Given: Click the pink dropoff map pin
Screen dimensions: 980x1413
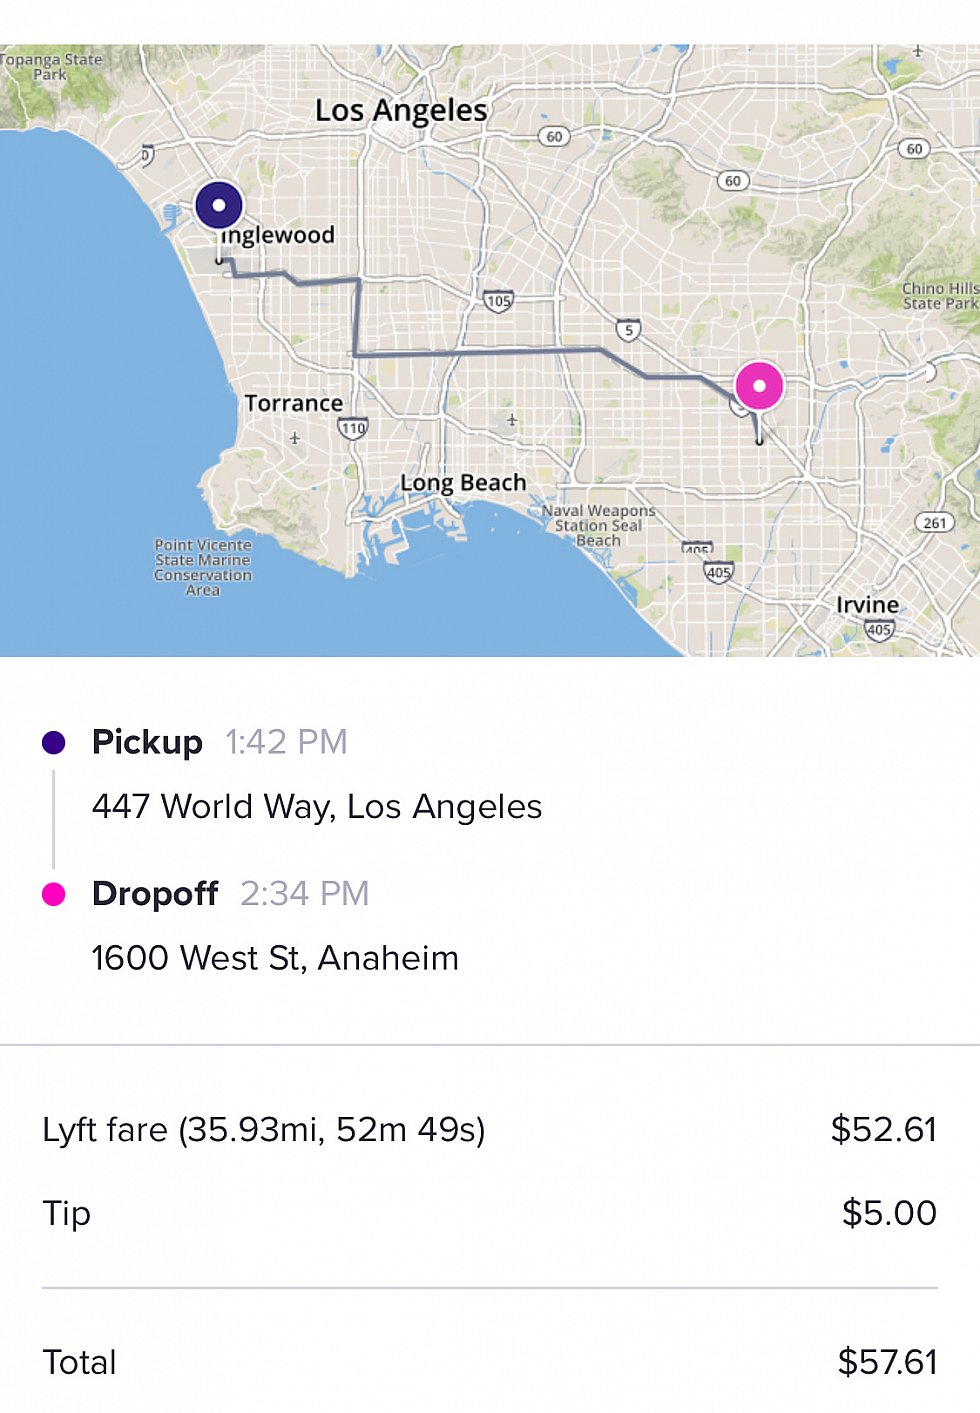Looking at the screenshot, I should [759, 385].
